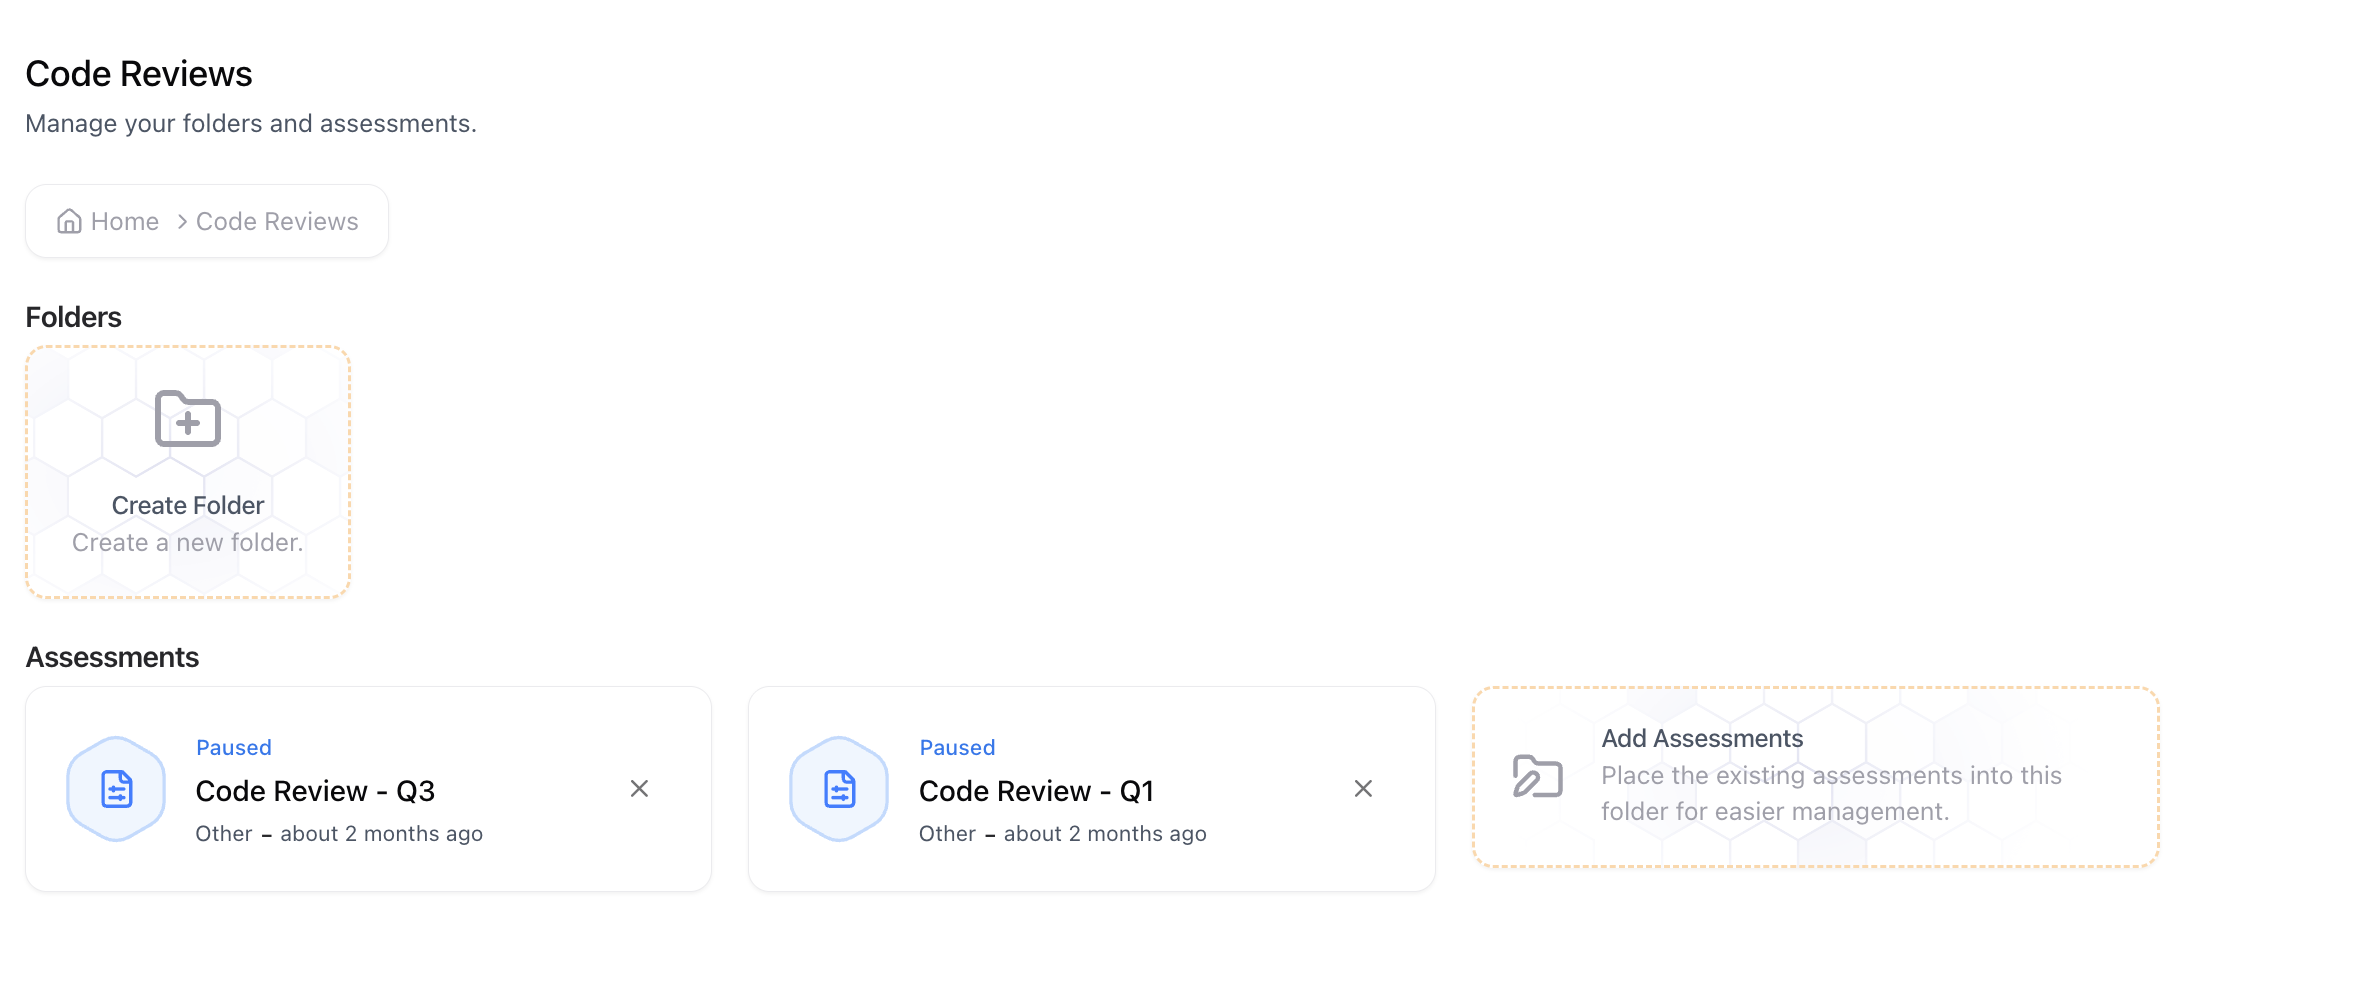Viewport: 2380px width, 1006px height.
Task: Open the Code Review - Q1 assessment card
Action: pyautogui.click(x=1091, y=789)
